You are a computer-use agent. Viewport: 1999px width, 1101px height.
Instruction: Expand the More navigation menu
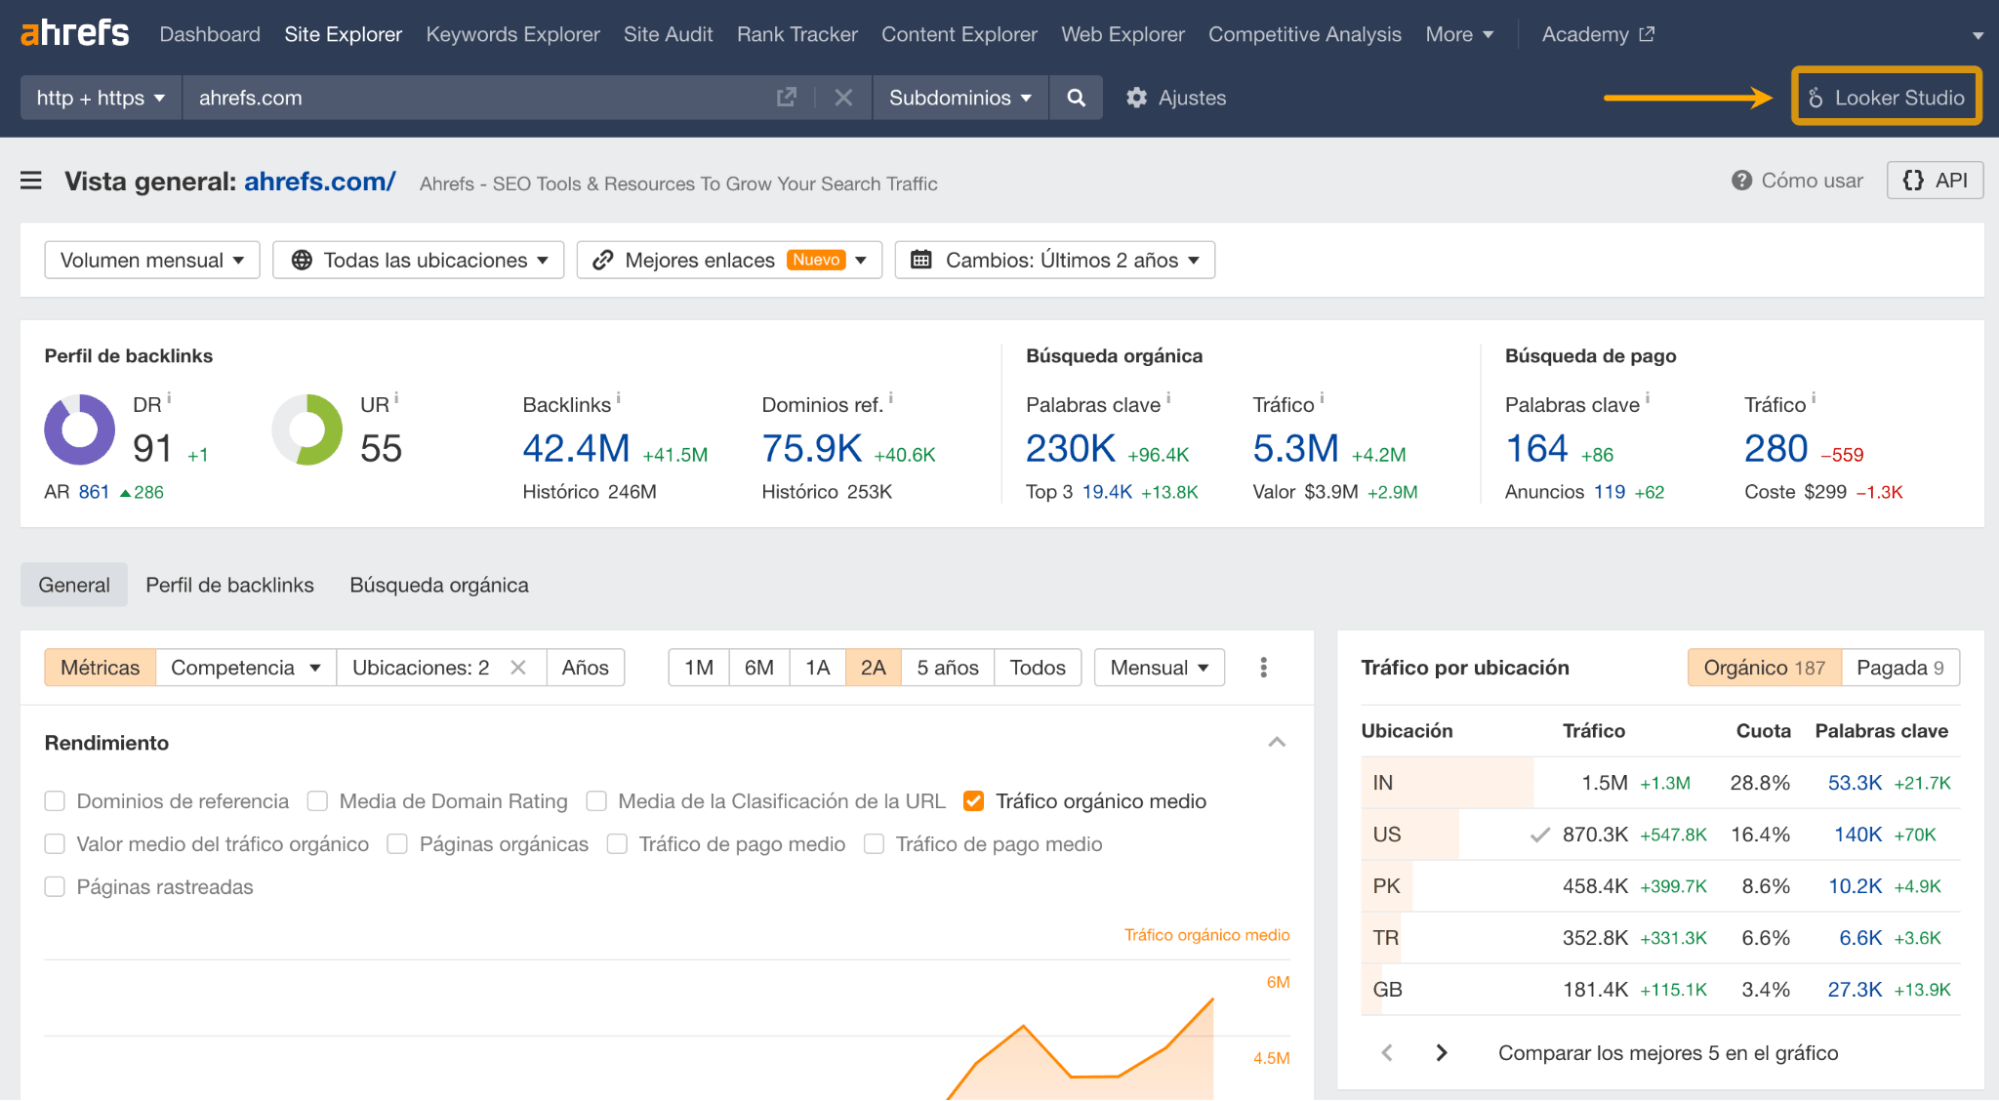[1459, 33]
